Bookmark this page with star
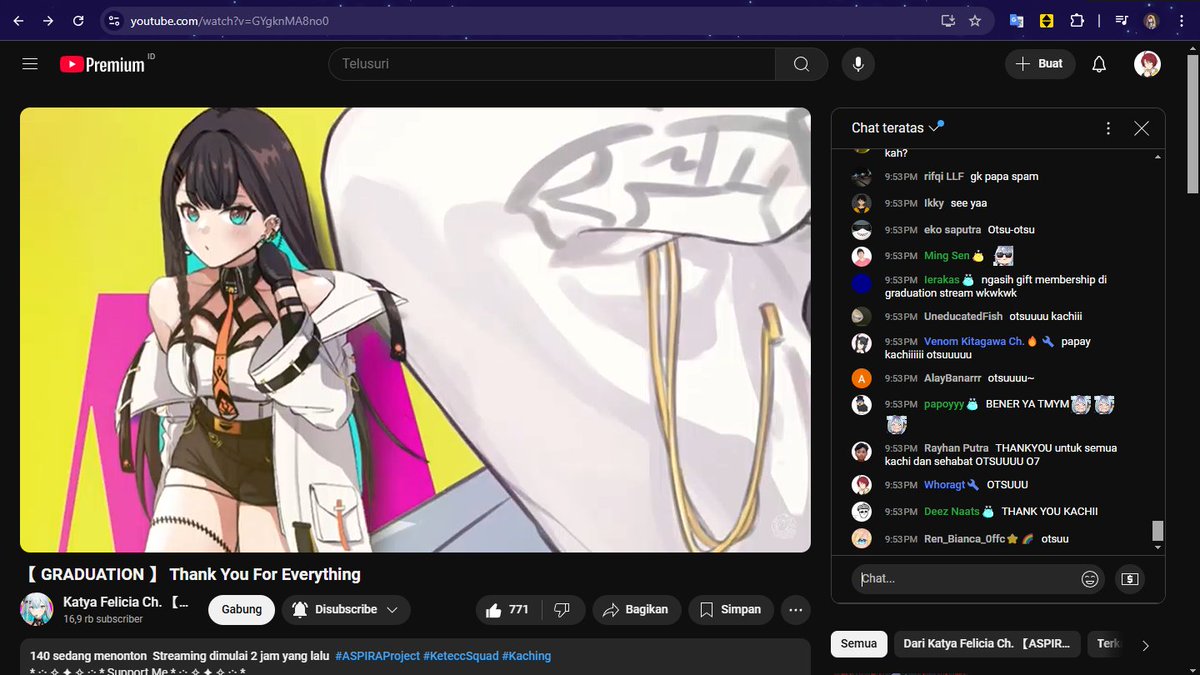This screenshot has height=675, width=1200. [975, 20]
